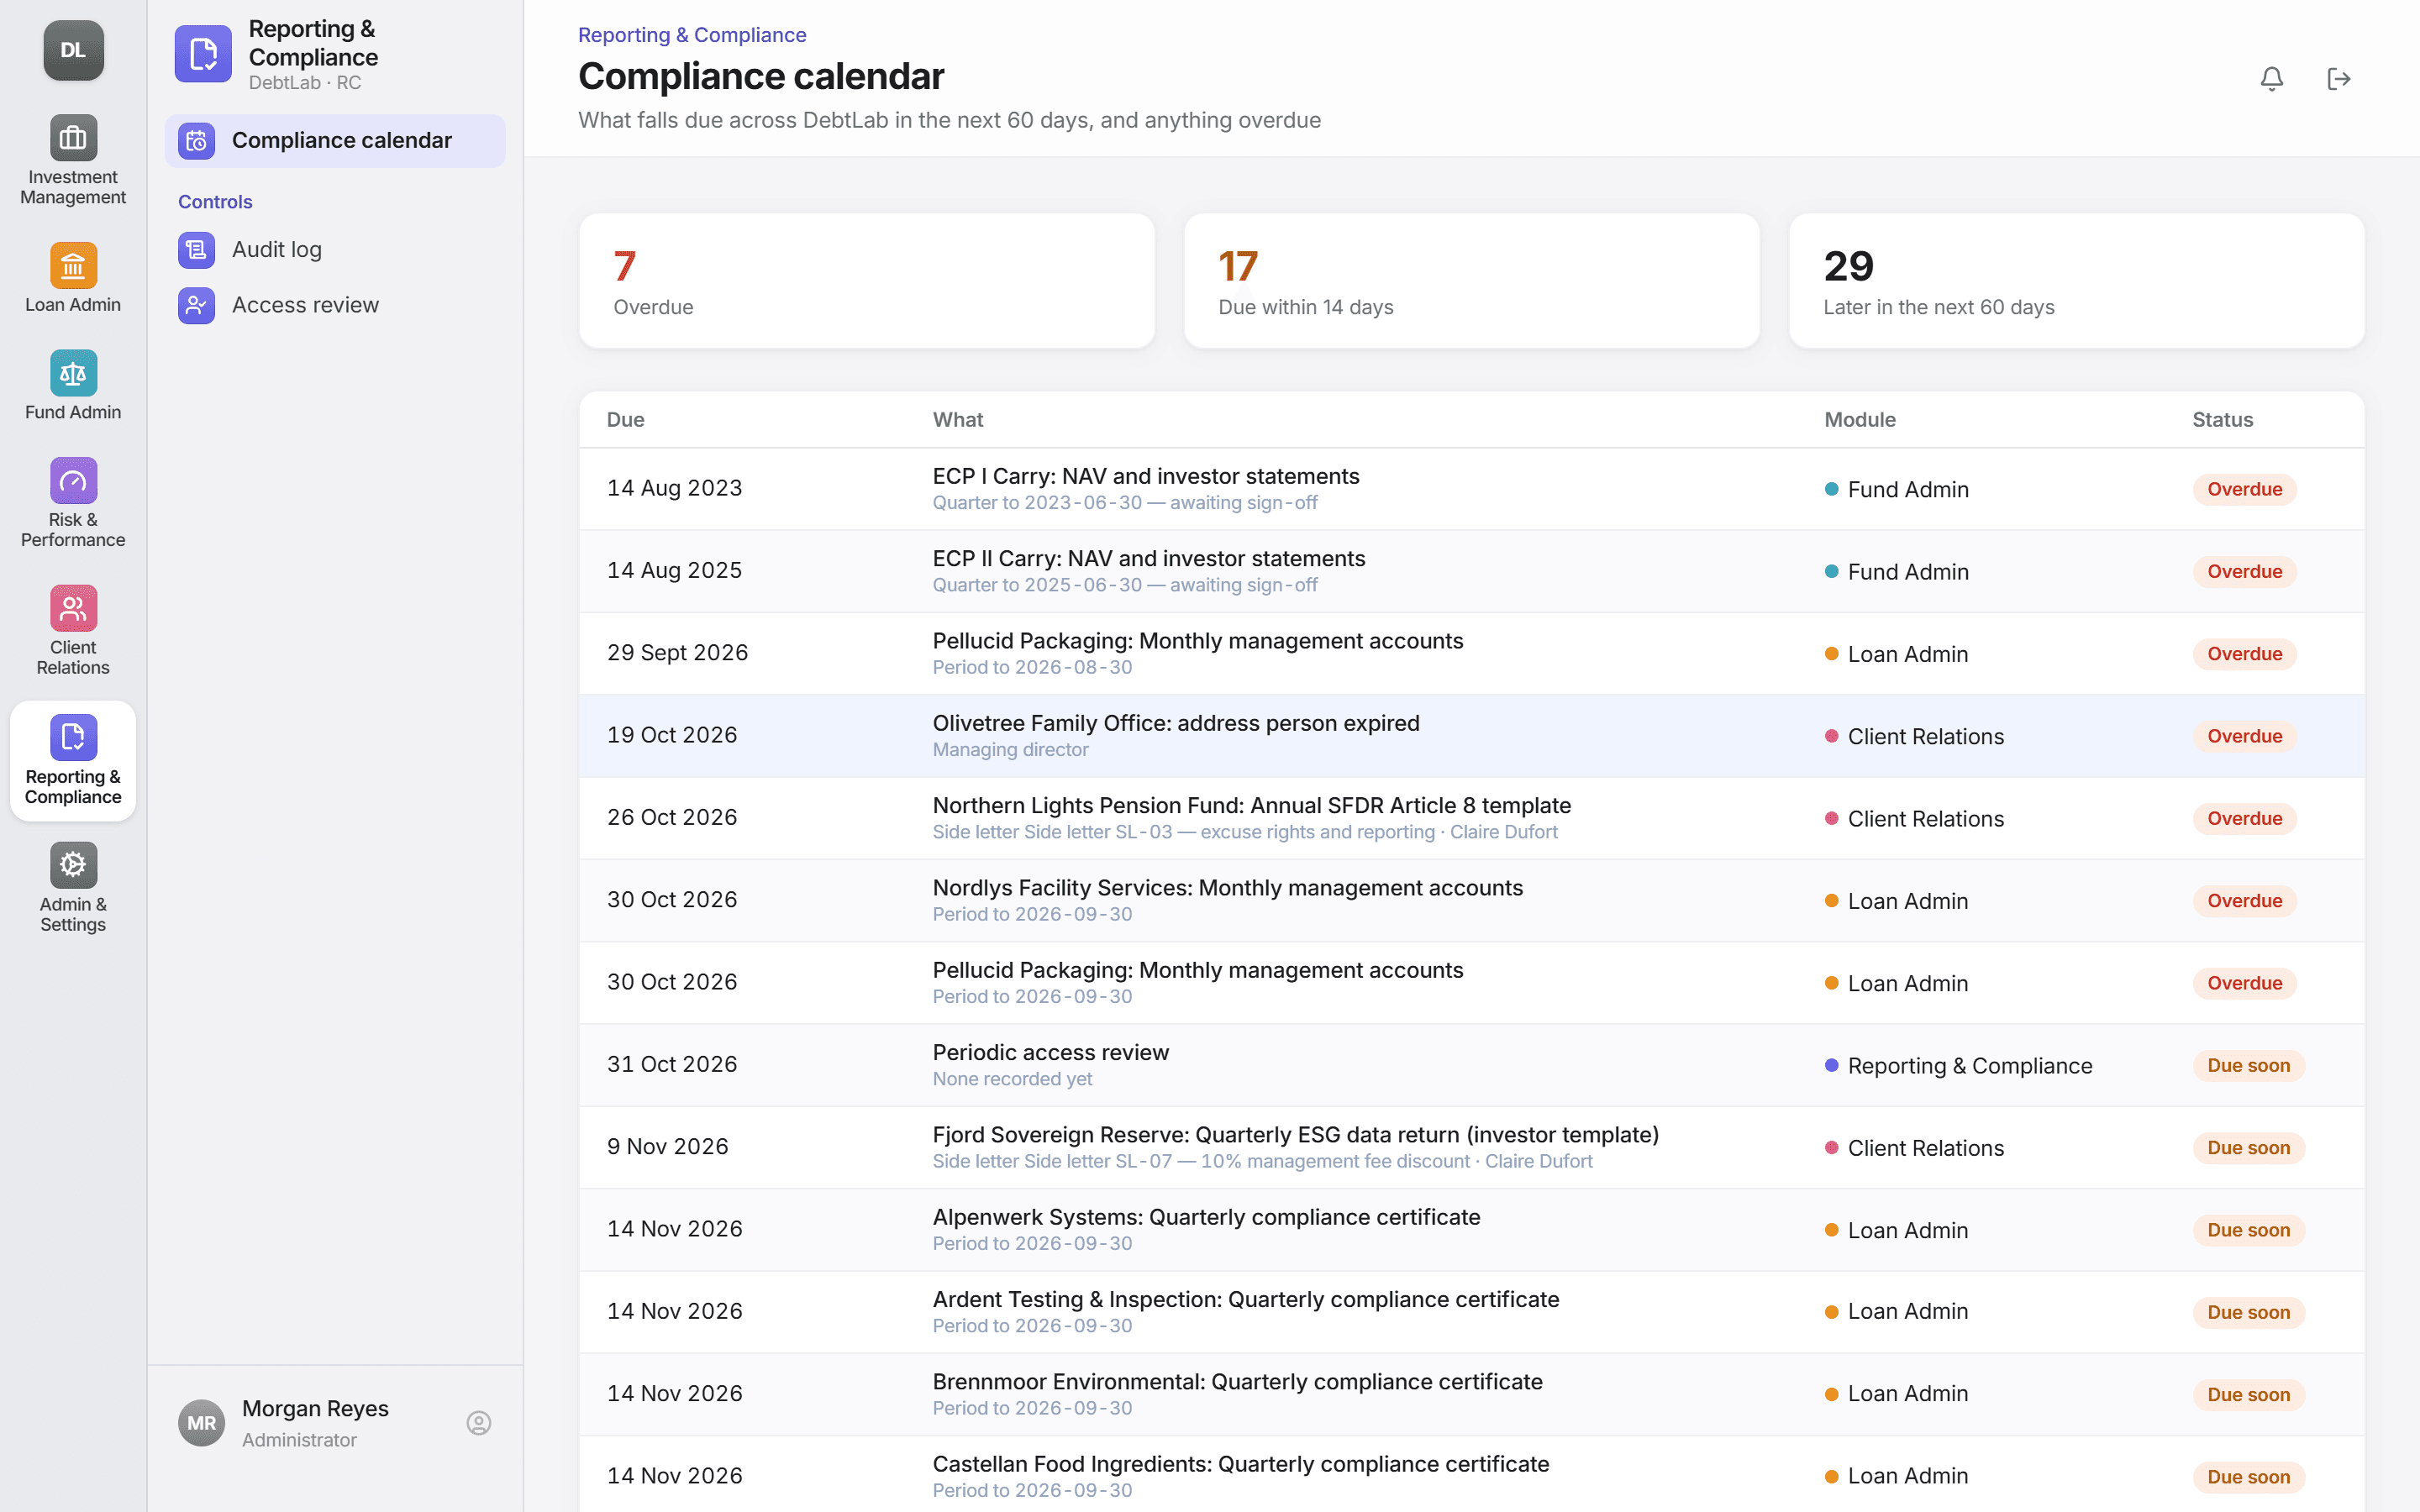Click the Access review icon
This screenshot has height=1512, width=2420.
click(196, 305)
